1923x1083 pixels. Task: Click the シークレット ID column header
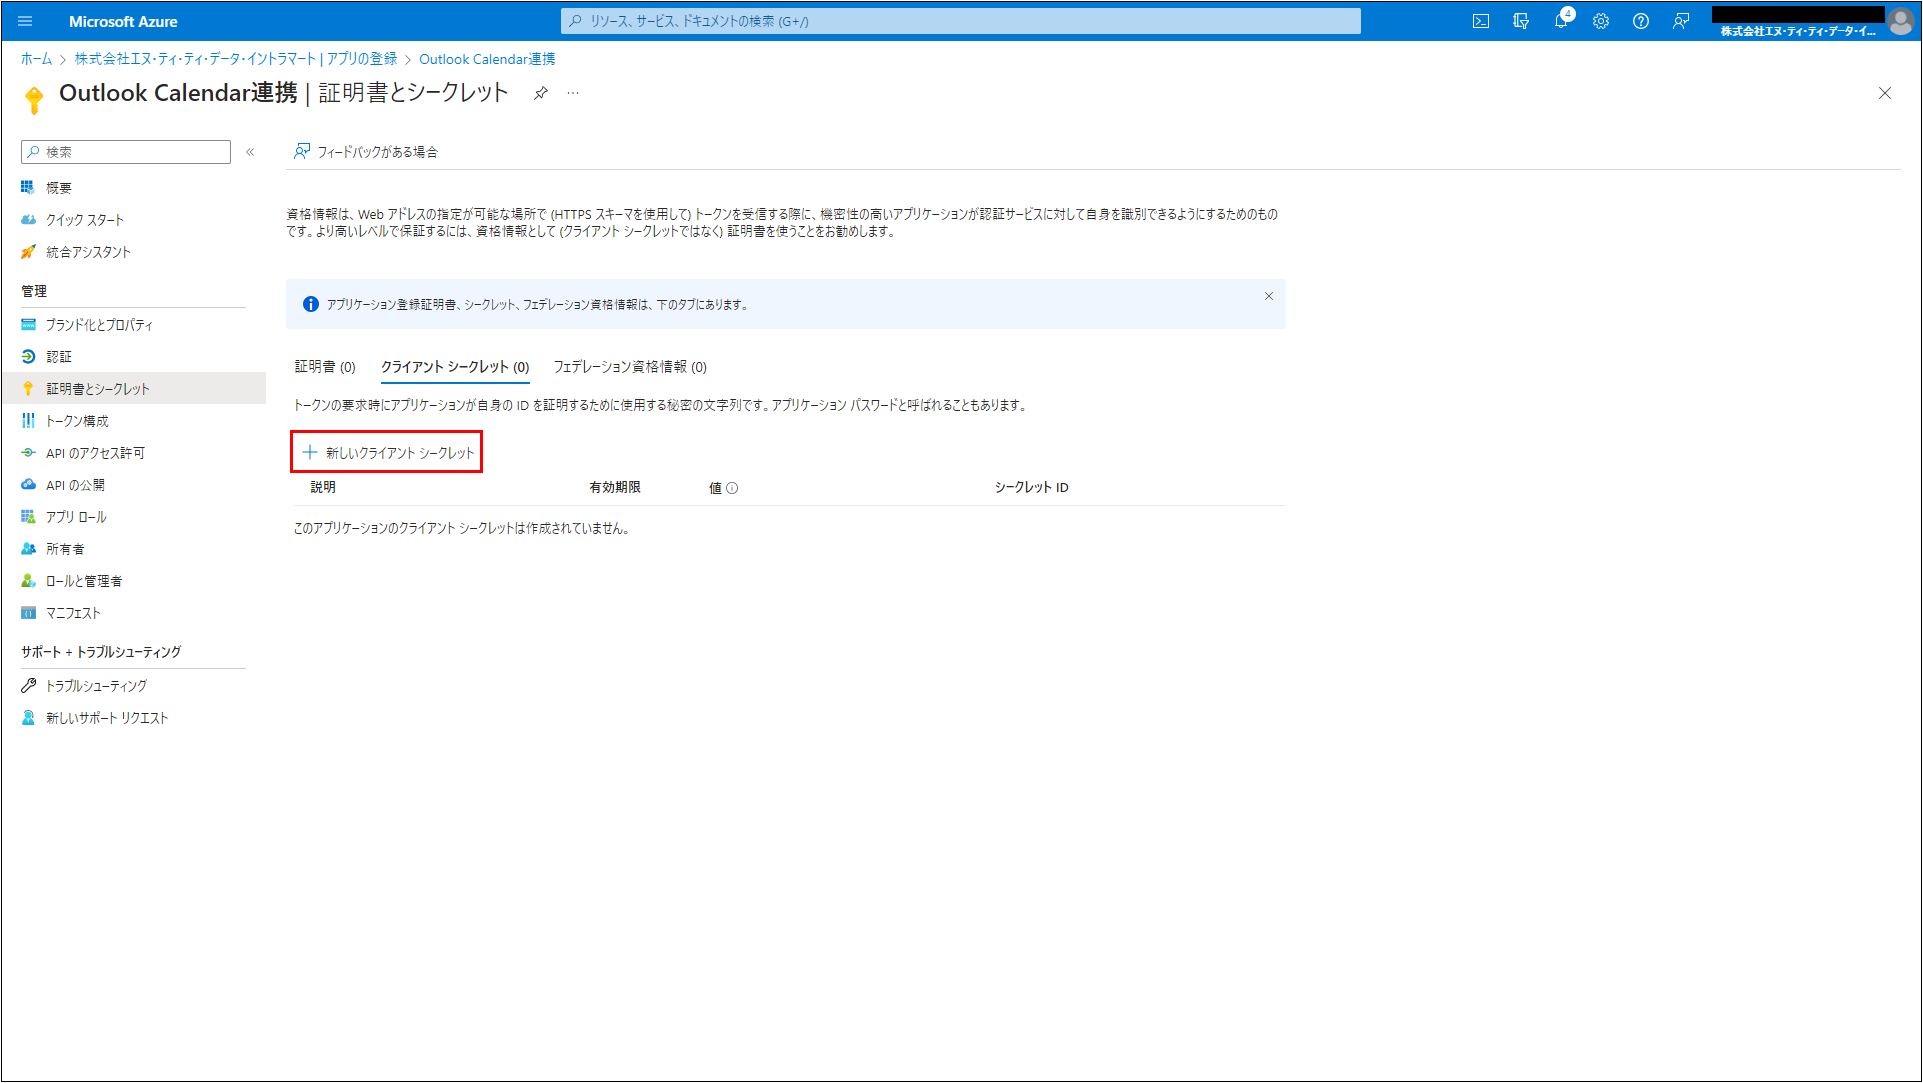coord(1031,487)
